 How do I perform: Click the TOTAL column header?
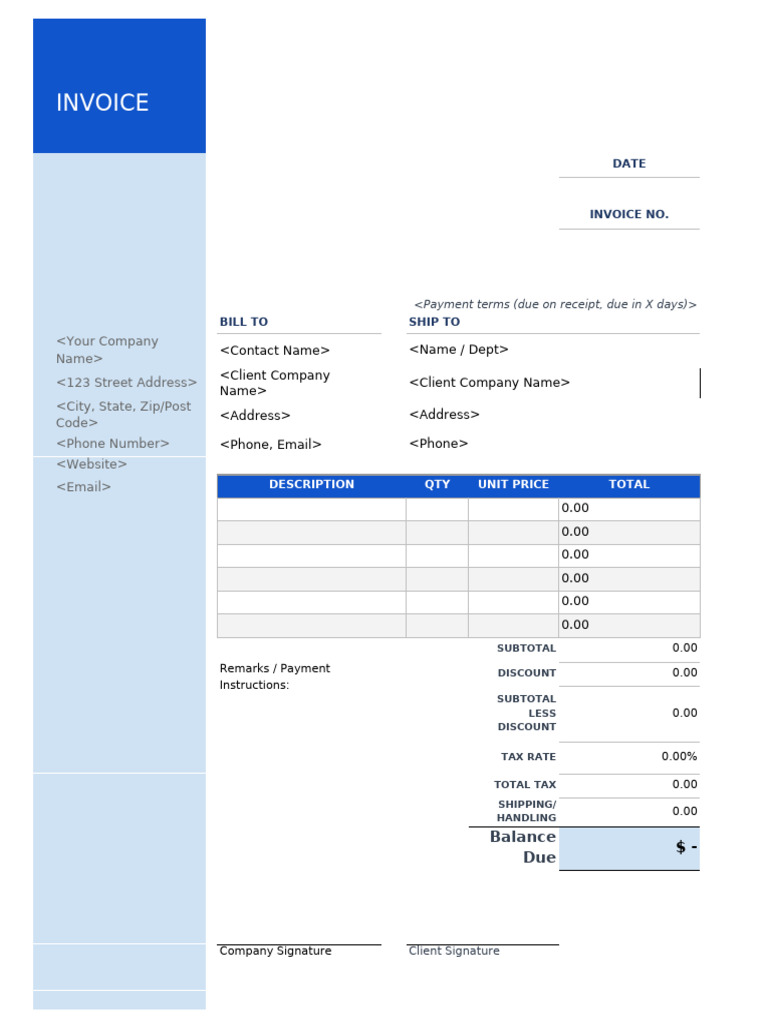[x=629, y=485]
